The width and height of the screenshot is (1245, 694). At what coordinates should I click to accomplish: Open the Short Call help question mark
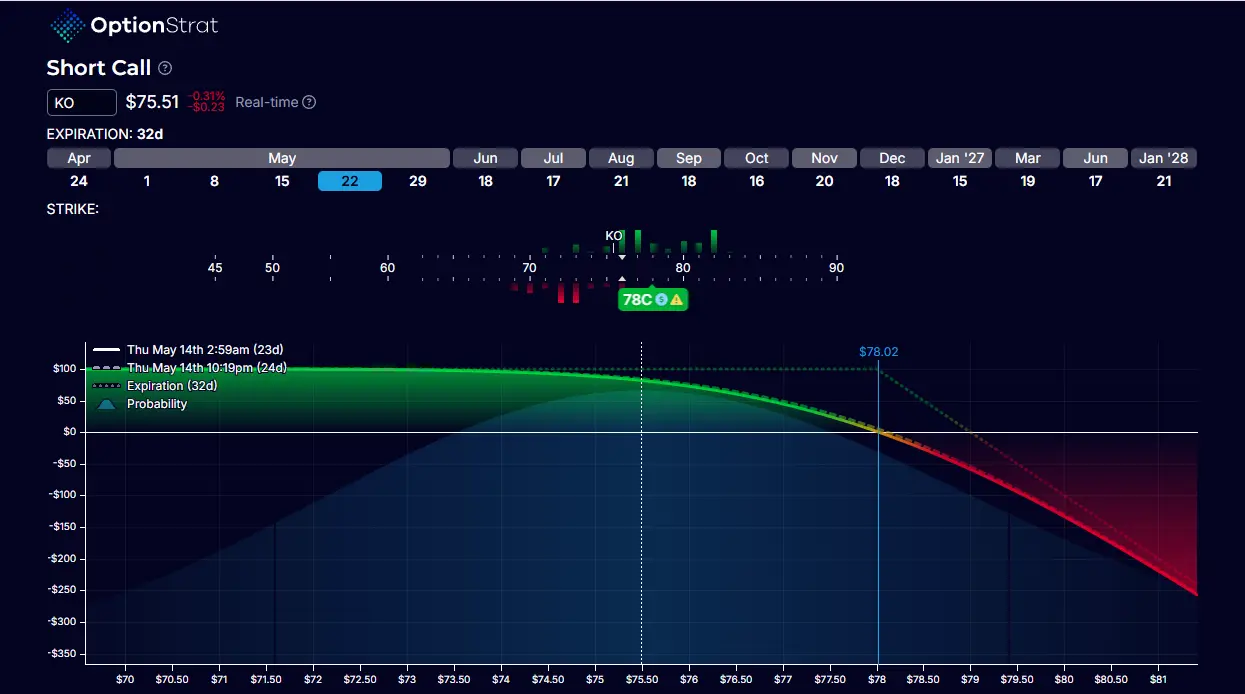click(165, 68)
